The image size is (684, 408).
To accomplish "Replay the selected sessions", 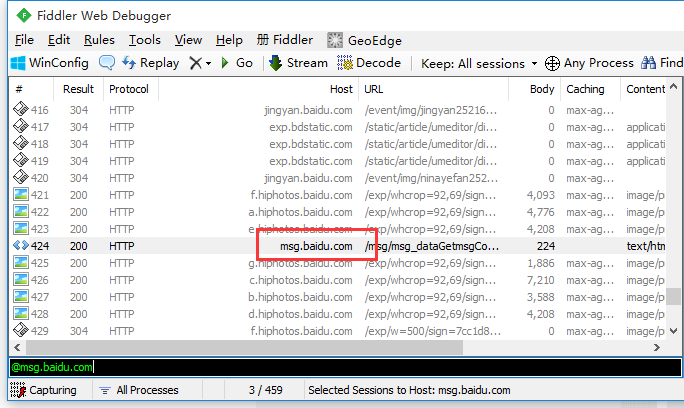I will pyautogui.click(x=150, y=63).
